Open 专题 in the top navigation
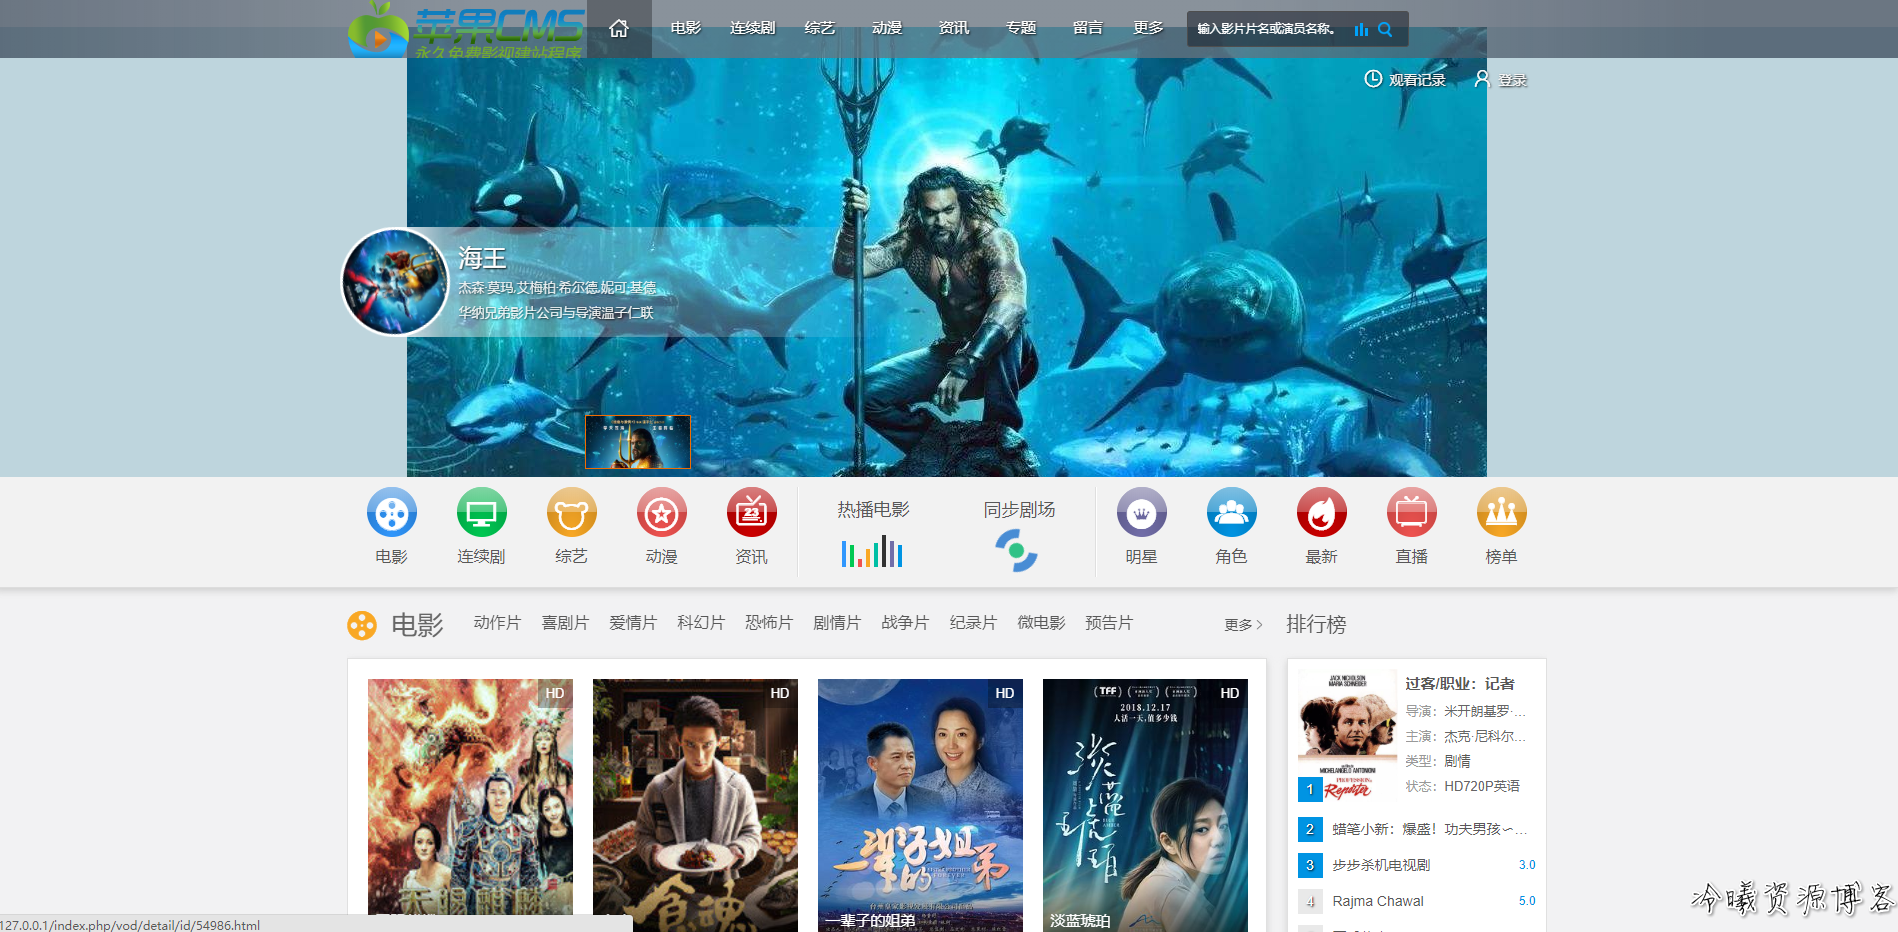Viewport: 1898px width, 932px height. pos(1021,28)
